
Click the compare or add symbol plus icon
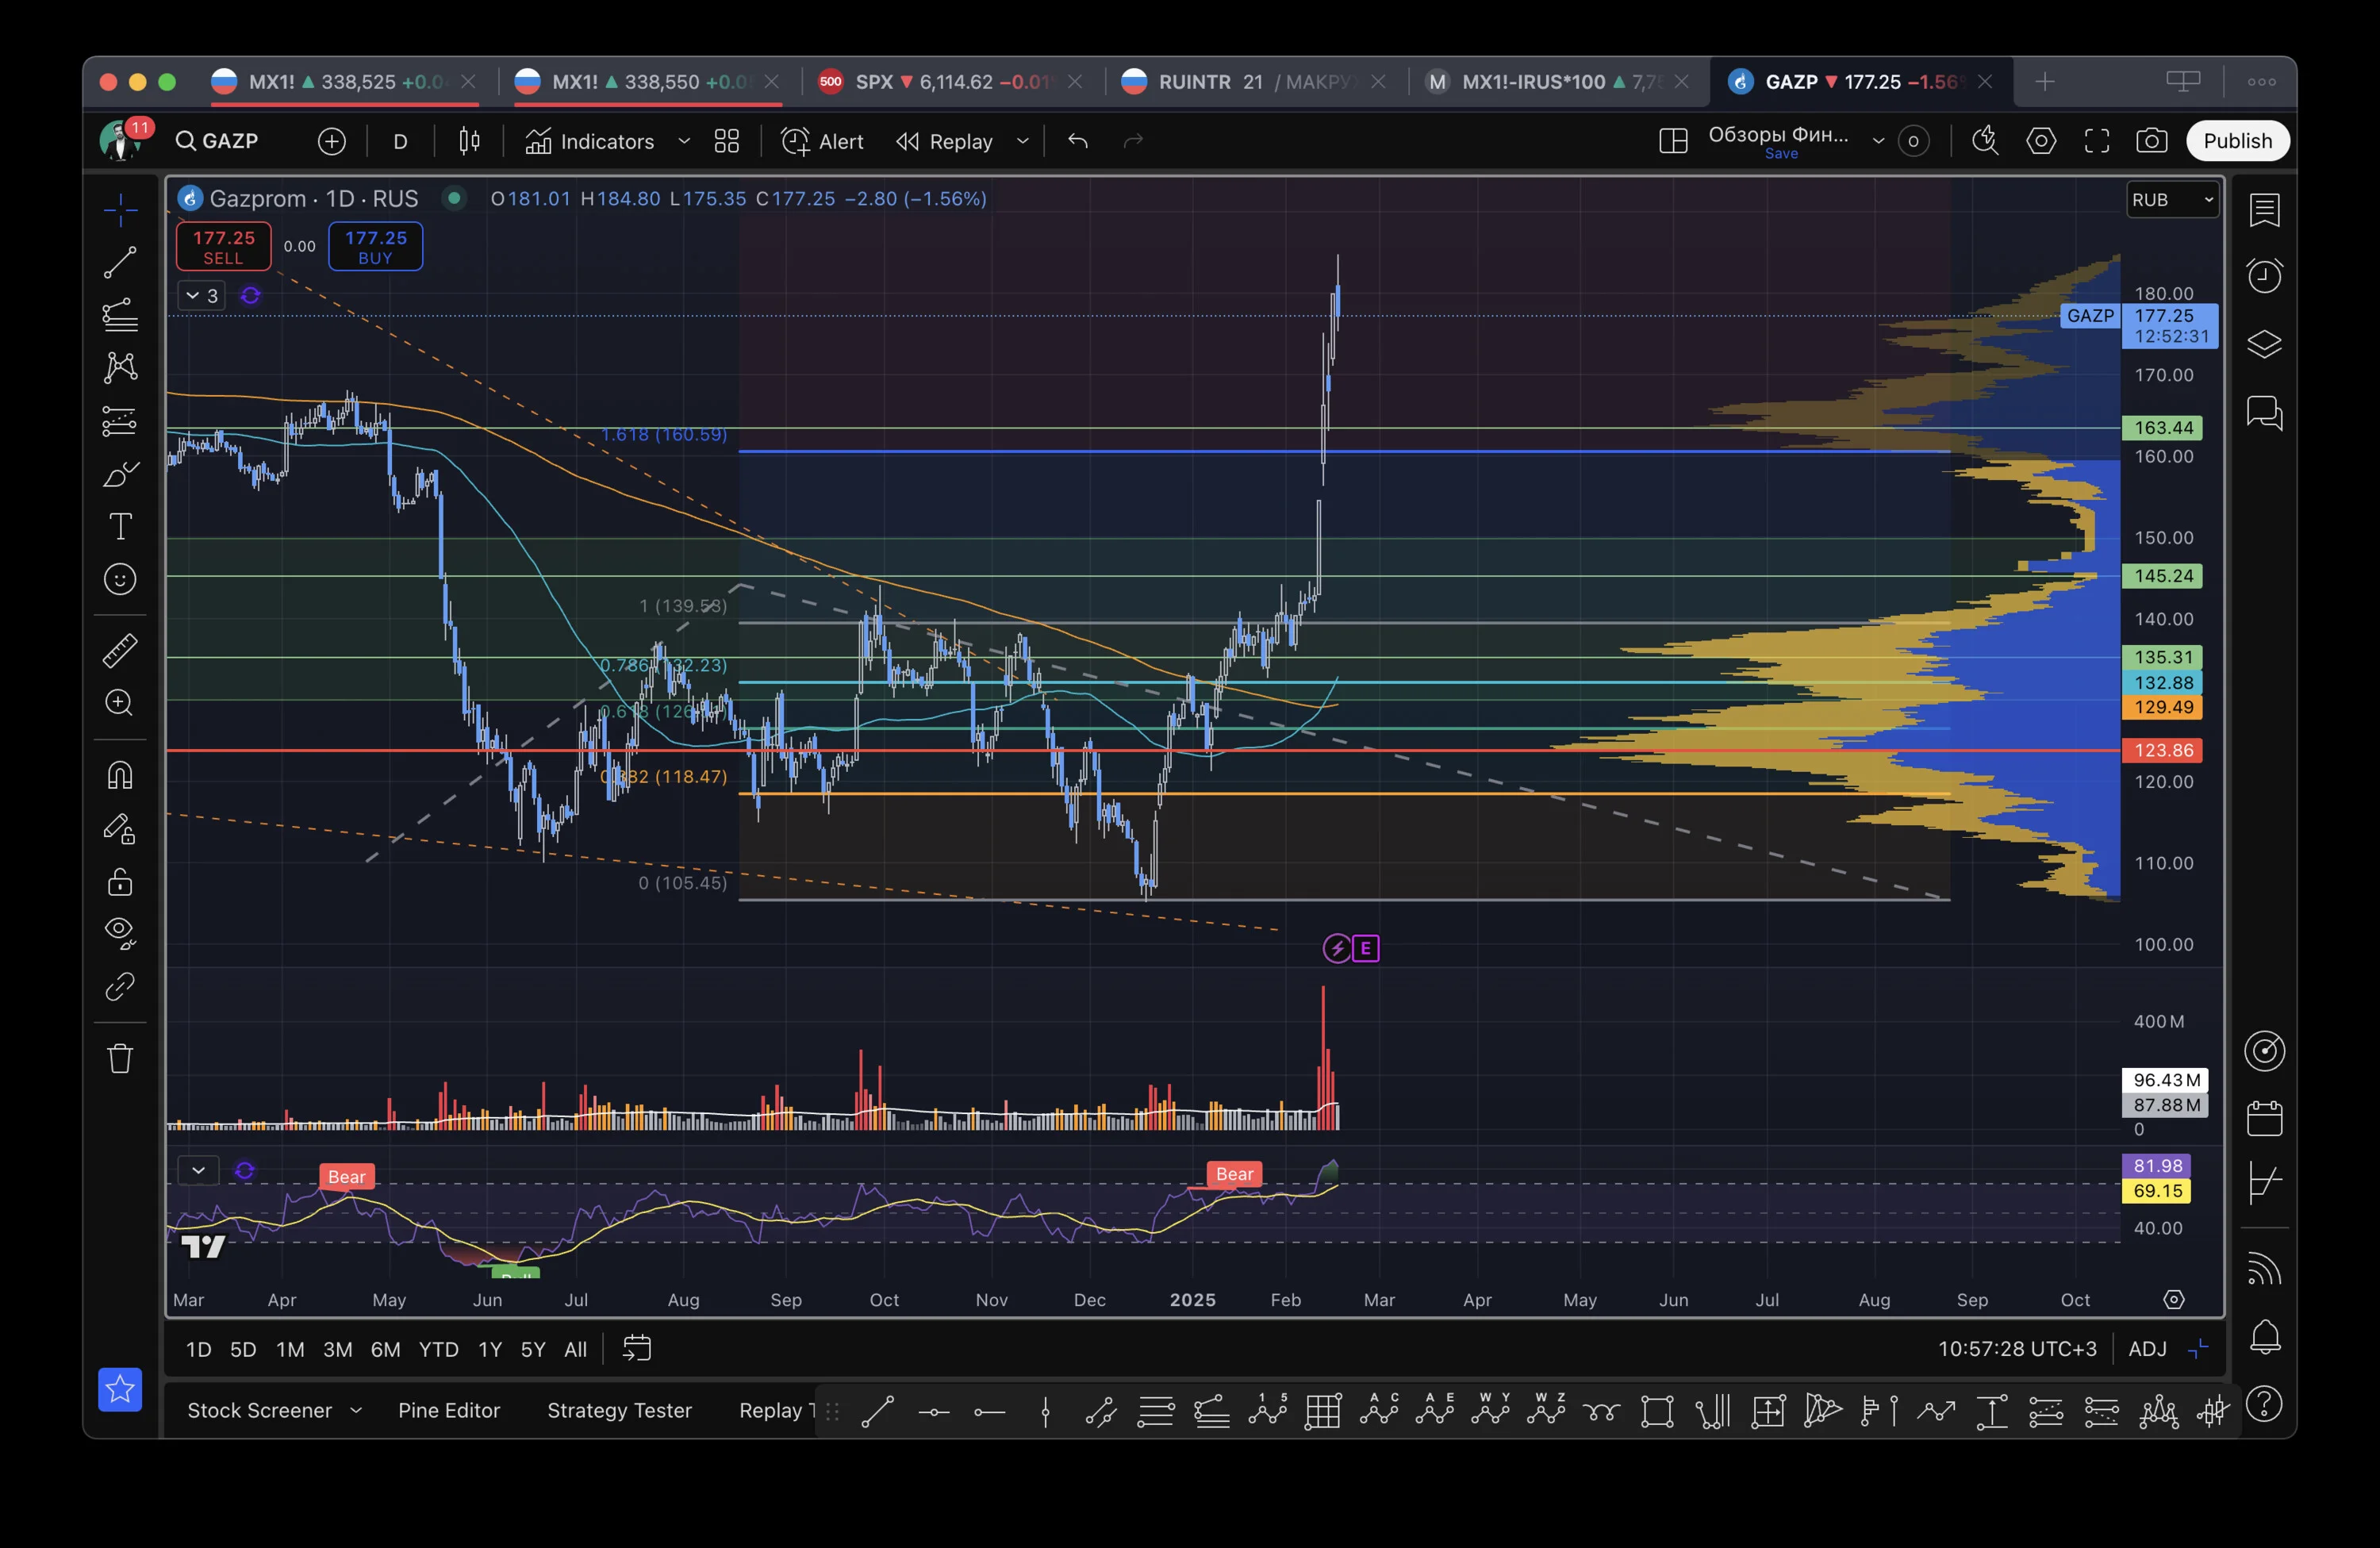332,141
